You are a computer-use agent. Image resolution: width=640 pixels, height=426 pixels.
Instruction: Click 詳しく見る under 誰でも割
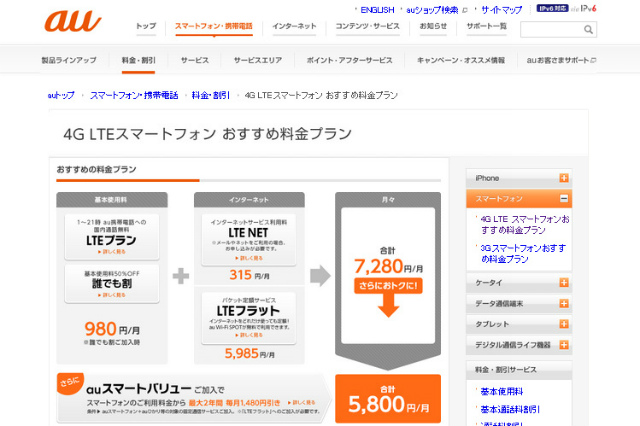pyautogui.click(x=111, y=295)
